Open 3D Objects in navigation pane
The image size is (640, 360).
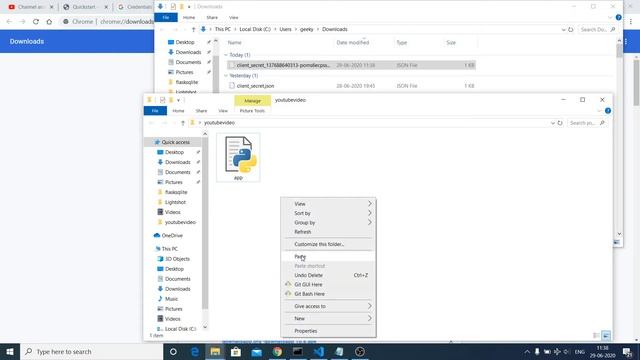(177, 259)
